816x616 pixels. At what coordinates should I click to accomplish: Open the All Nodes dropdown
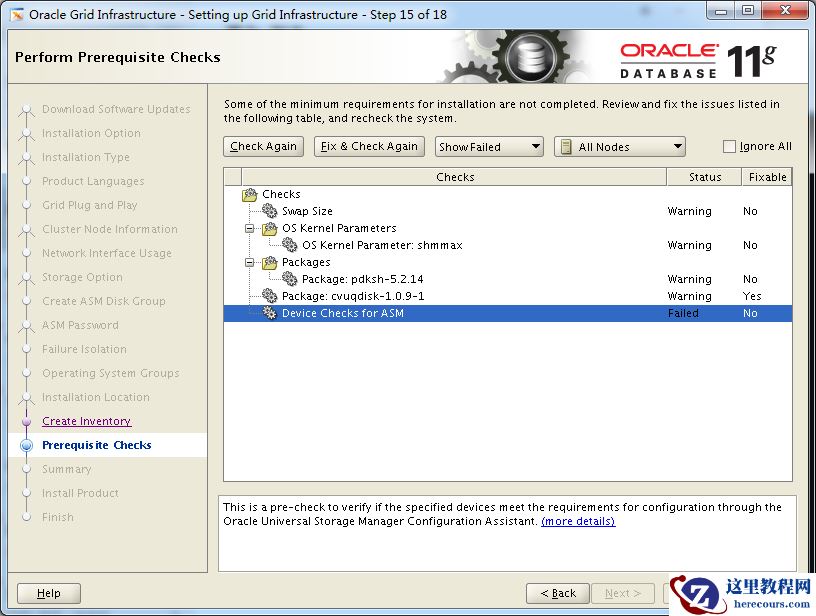tap(620, 147)
